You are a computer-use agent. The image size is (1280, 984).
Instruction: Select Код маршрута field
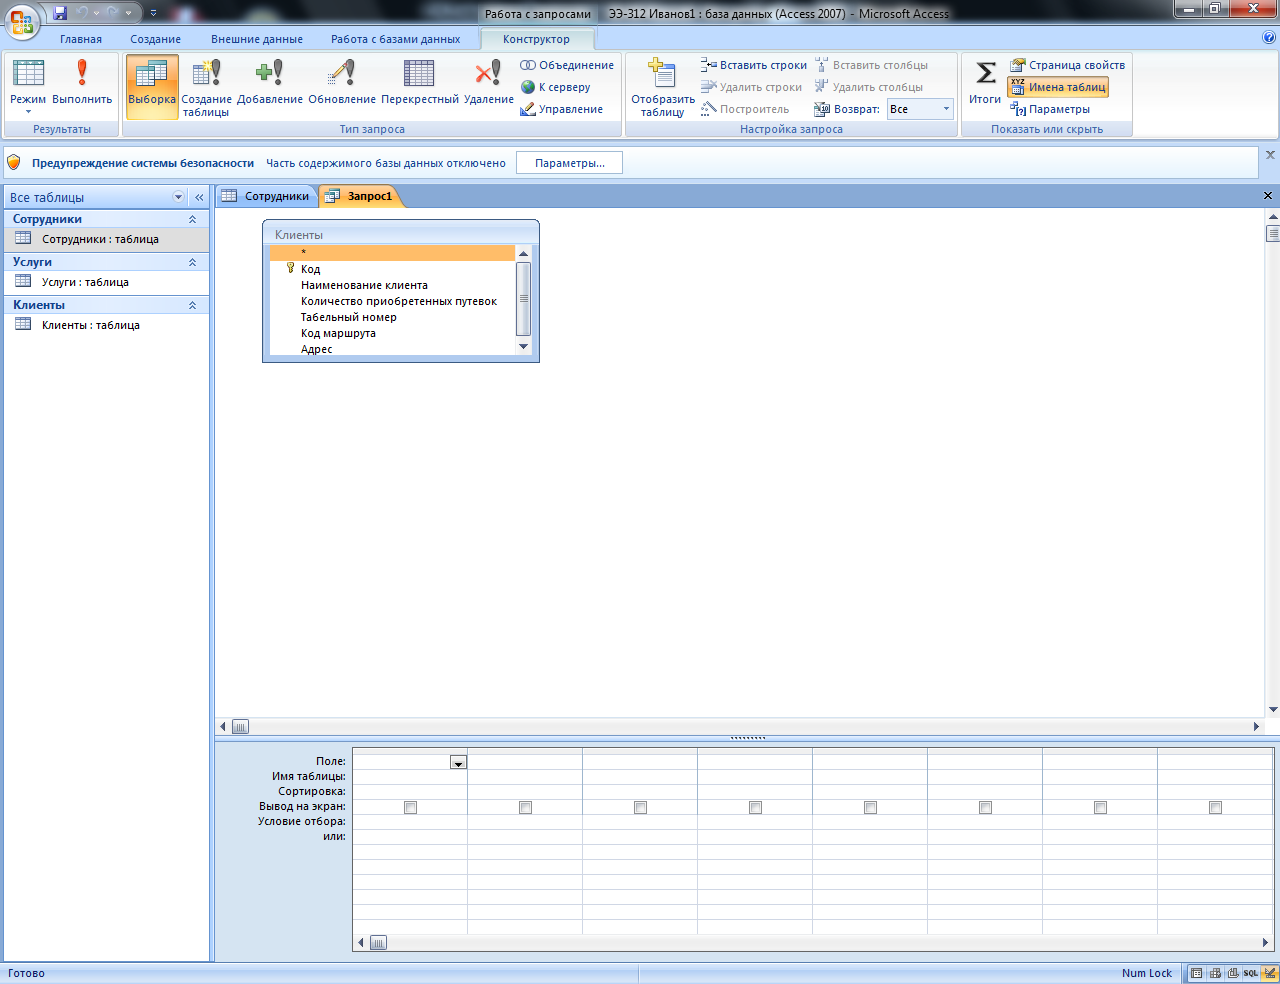tap(338, 333)
